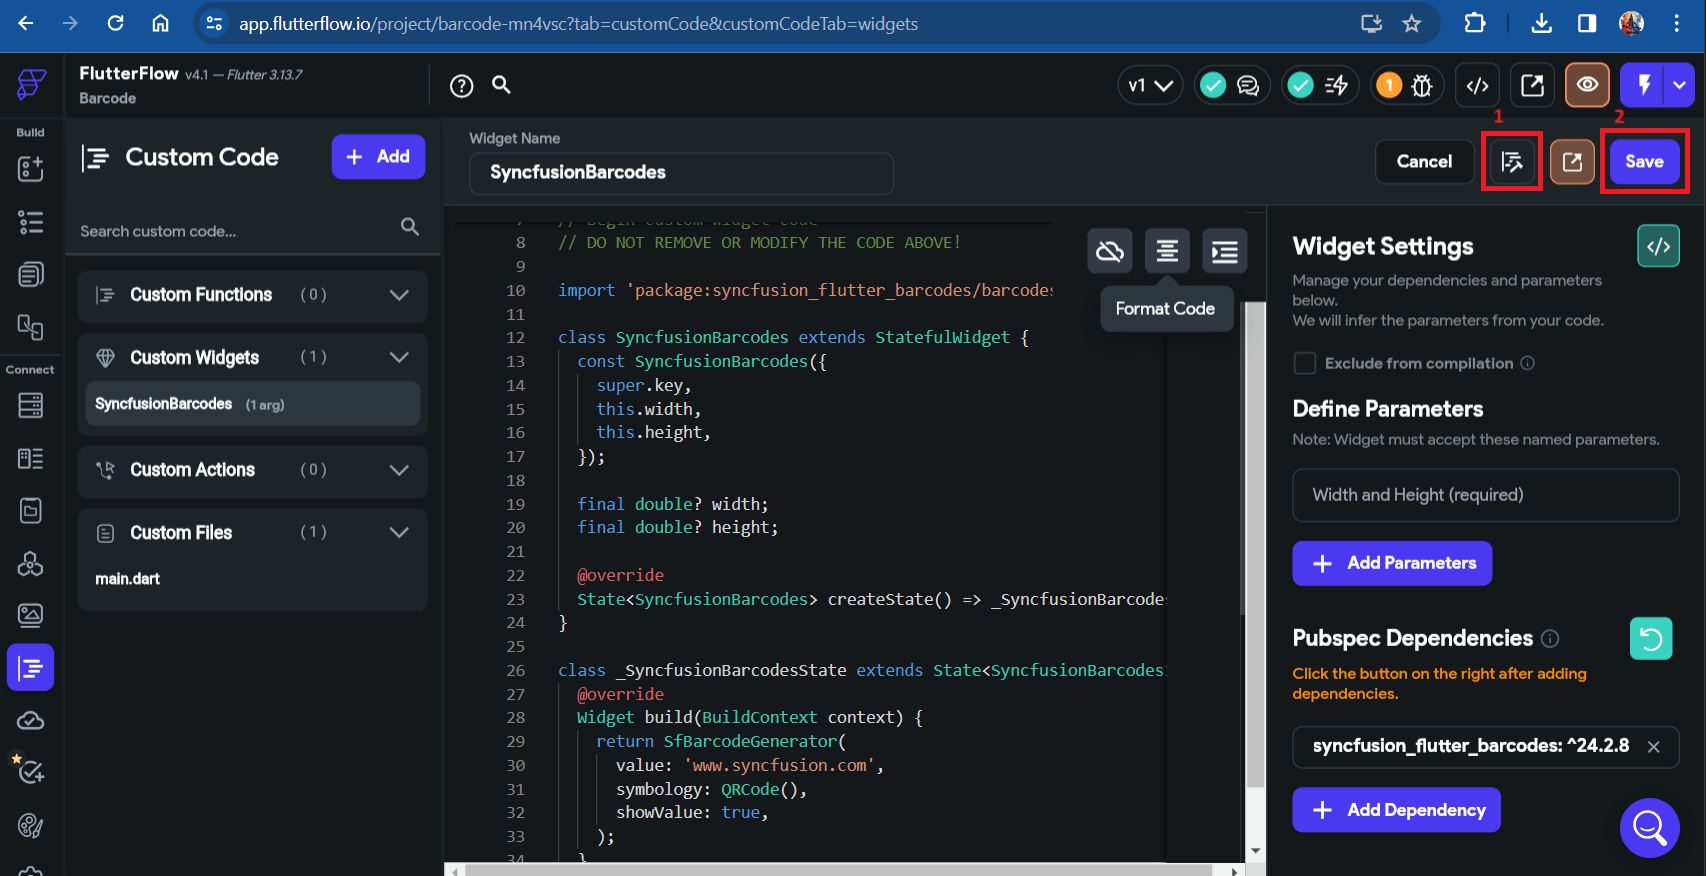Click the cloud-off icon above the code editor
The image size is (1706, 876).
coord(1110,251)
